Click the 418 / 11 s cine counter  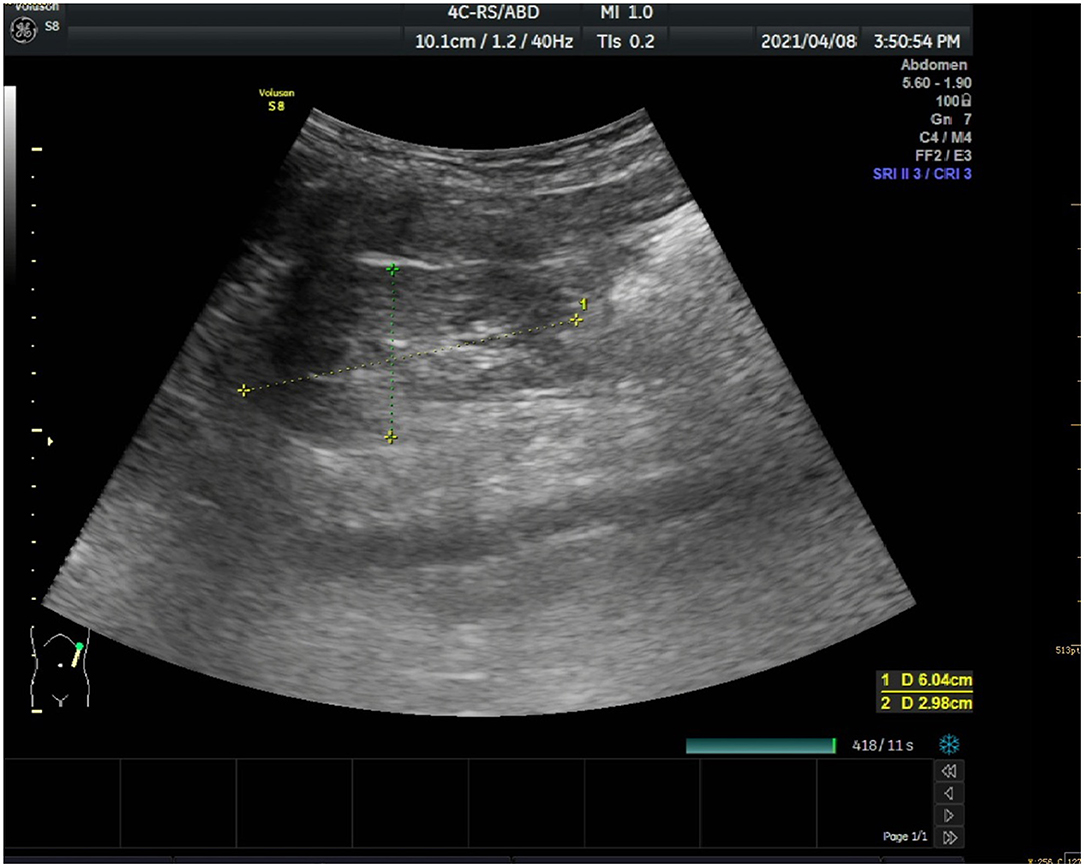point(883,745)
